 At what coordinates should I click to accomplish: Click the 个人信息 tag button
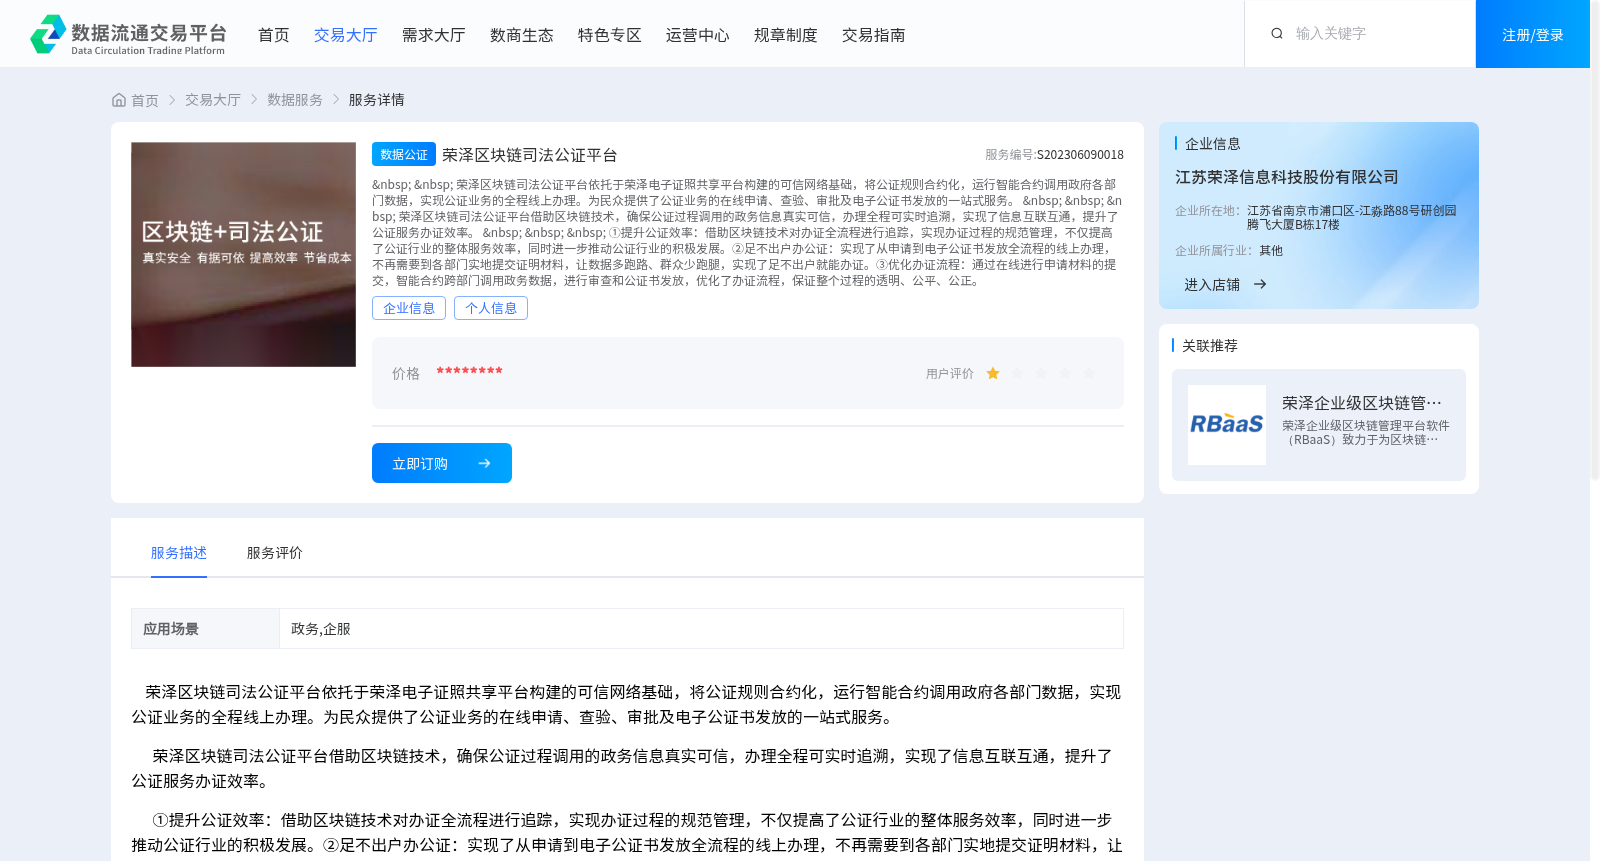click(x=491, y=308)
